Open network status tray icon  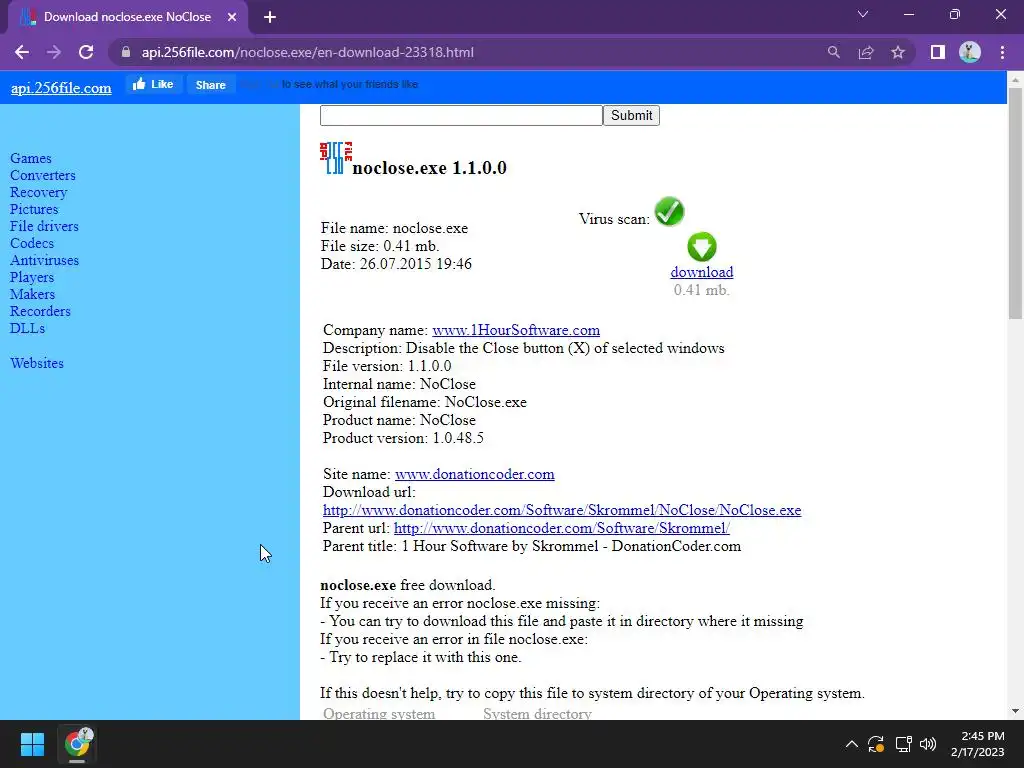click(x=903, y=744)
